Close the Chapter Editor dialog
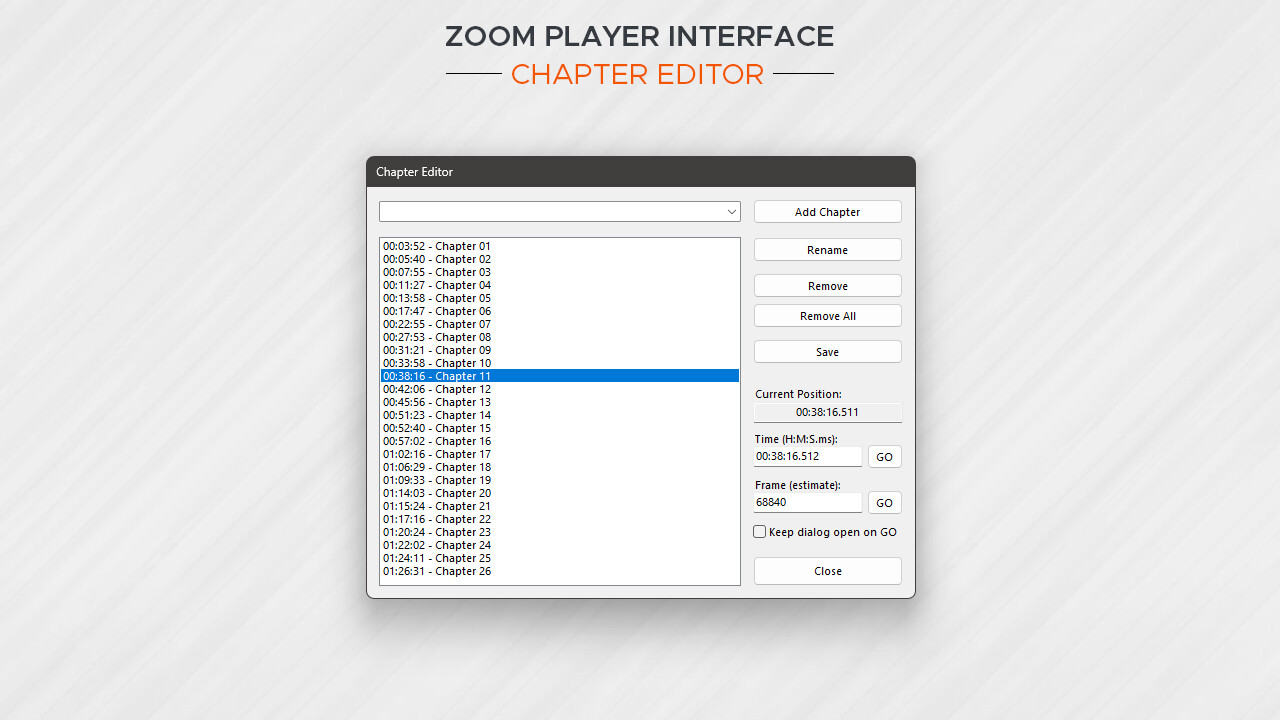The image size is (1280, 720). (827, 571)
